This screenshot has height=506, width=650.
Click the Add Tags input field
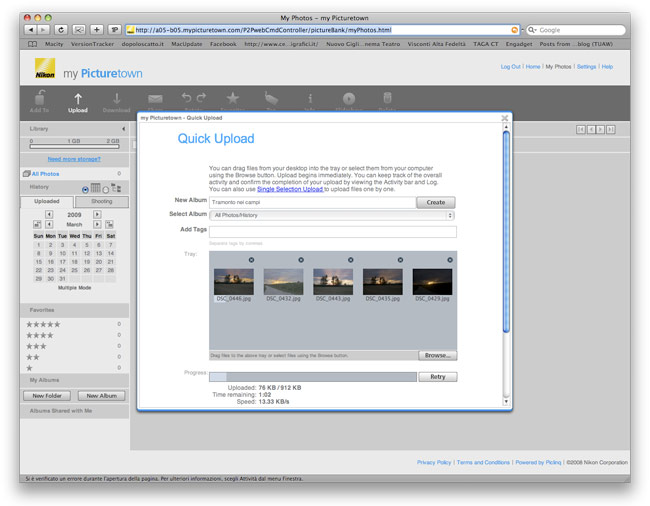pyautogui.click(x=333, y=232)
